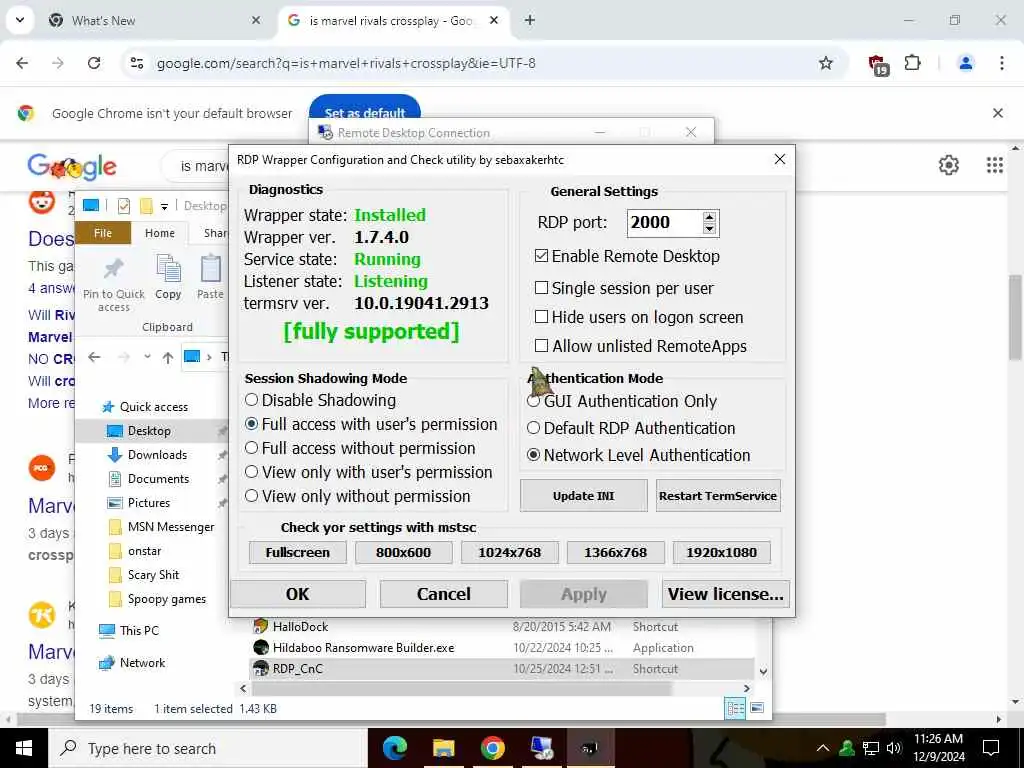Tick the Enable Remote Desktop checkbox
The image size is (1024, 768).
pos(541,256)
